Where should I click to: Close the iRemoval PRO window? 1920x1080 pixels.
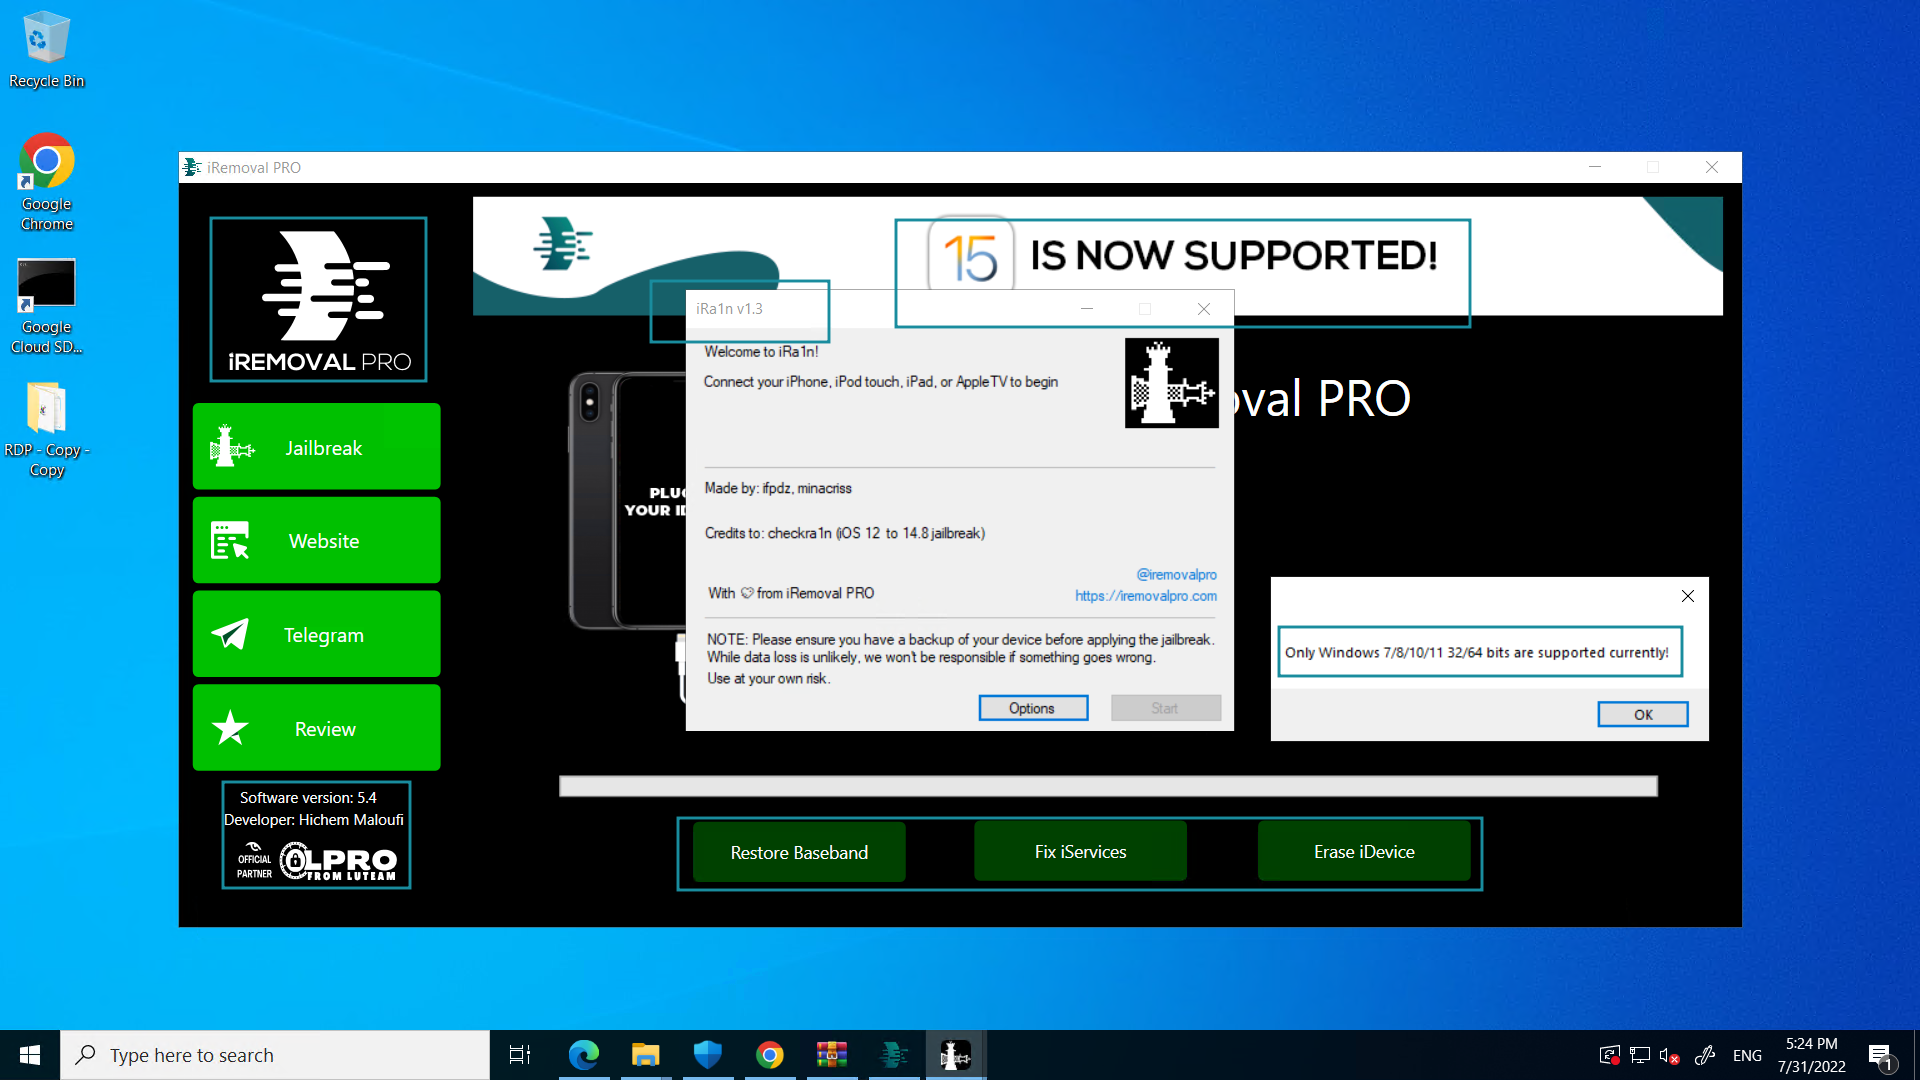(1712, 167)
